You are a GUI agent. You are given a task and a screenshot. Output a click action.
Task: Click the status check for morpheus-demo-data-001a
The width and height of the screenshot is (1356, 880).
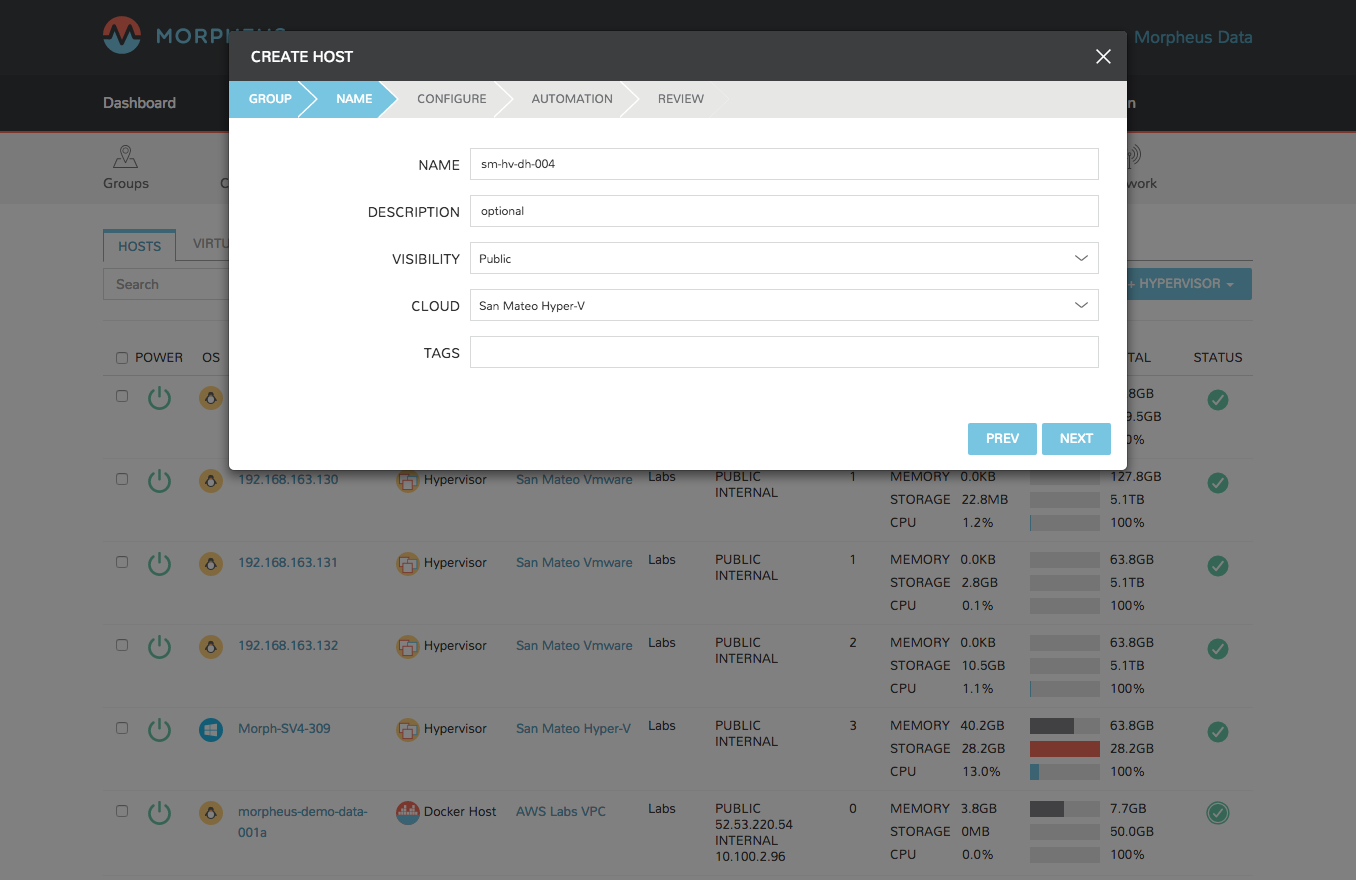click(x=1218, y=814)
